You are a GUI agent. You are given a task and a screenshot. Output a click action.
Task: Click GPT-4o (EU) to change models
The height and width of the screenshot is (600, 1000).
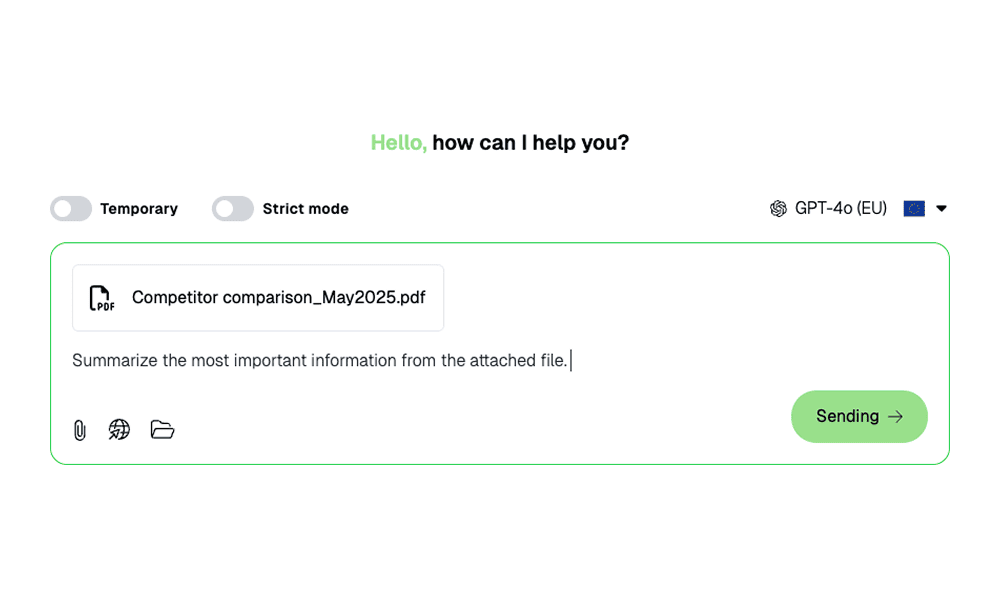pyautogui.click(x=840, y=208)
